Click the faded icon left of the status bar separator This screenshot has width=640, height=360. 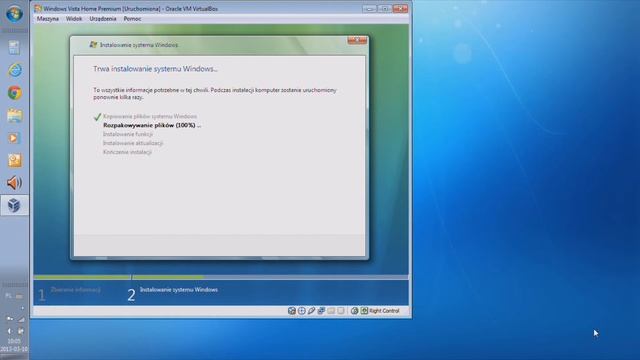(341, 311)
